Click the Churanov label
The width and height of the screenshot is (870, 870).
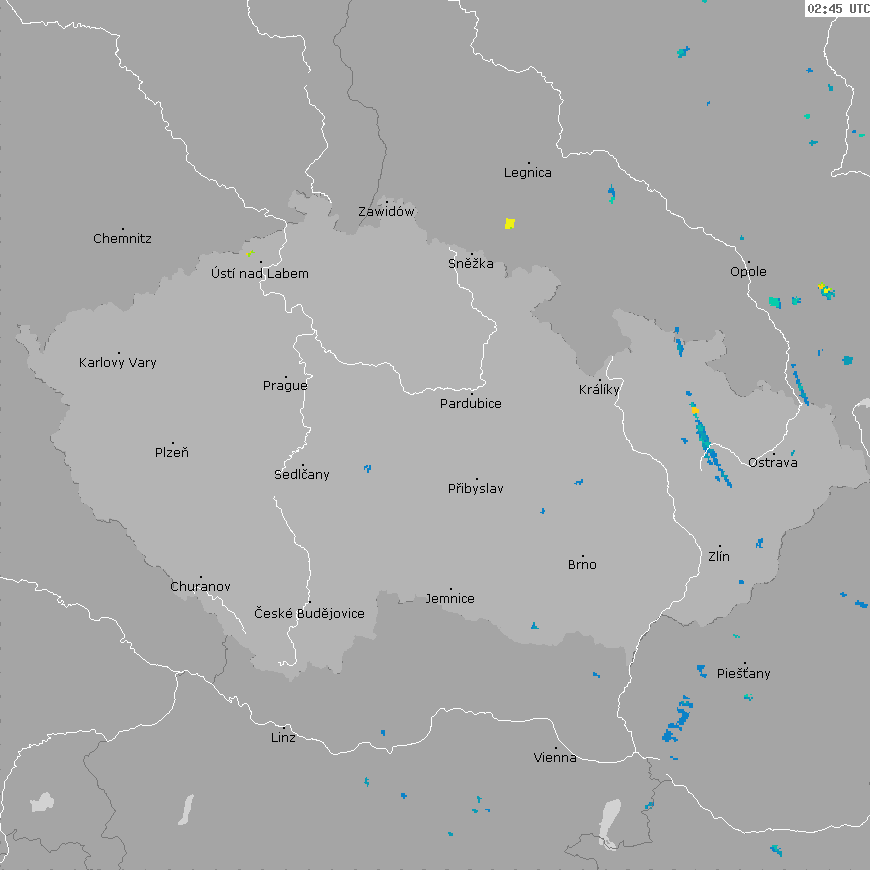pyautogui.click(x=200, y=586)
